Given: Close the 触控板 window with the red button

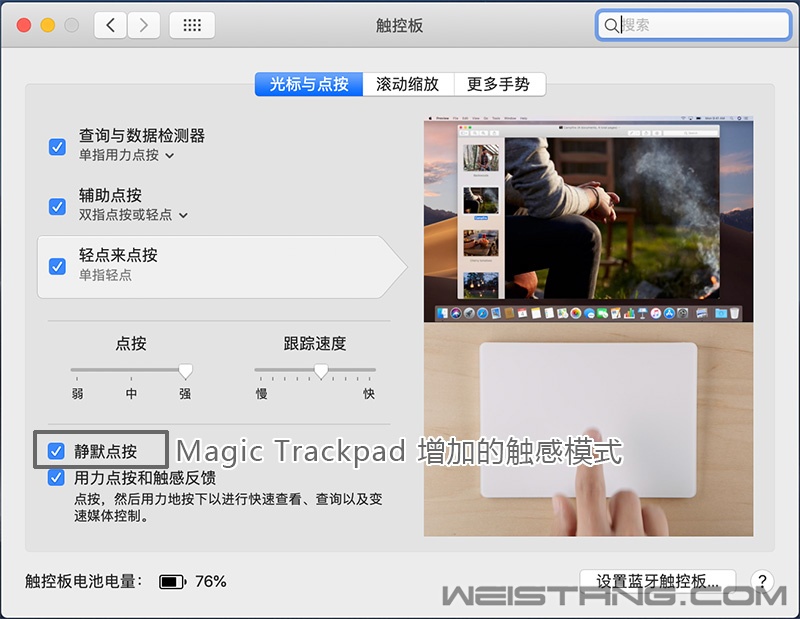Looking at the screenshot, I should pos(24,25).
